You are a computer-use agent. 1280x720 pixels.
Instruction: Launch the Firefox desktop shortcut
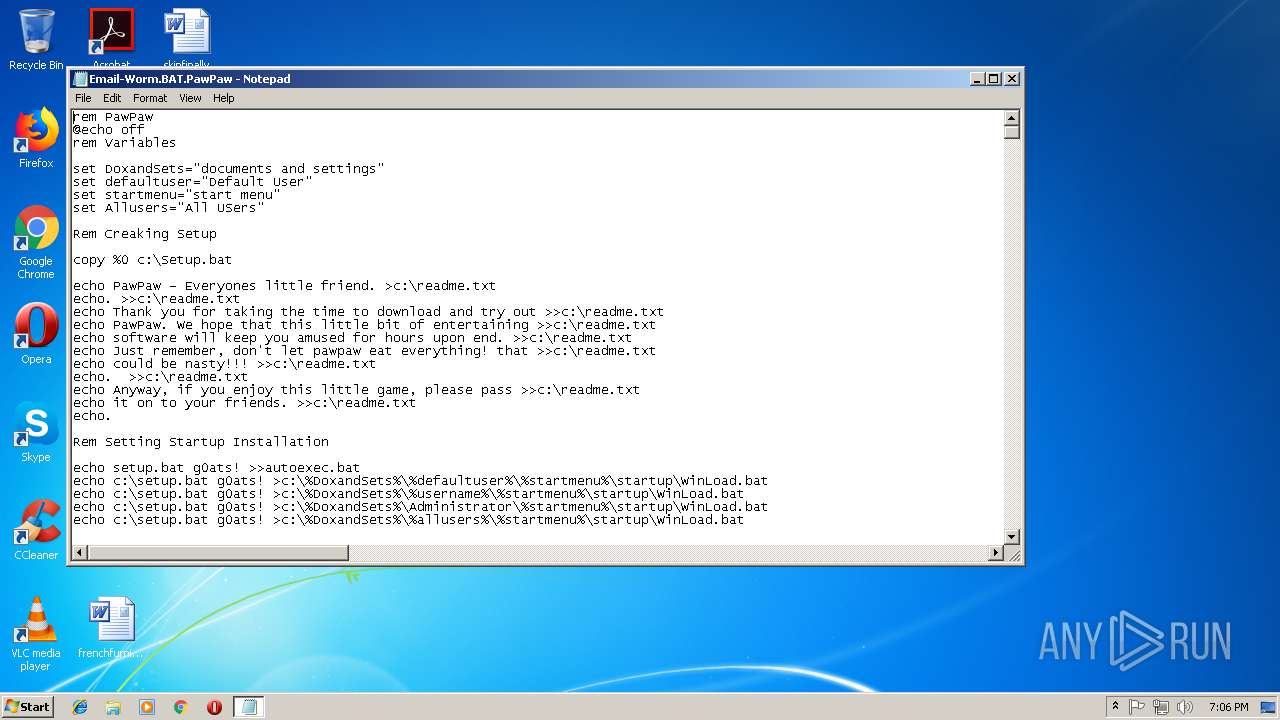[x=36, y=138]
